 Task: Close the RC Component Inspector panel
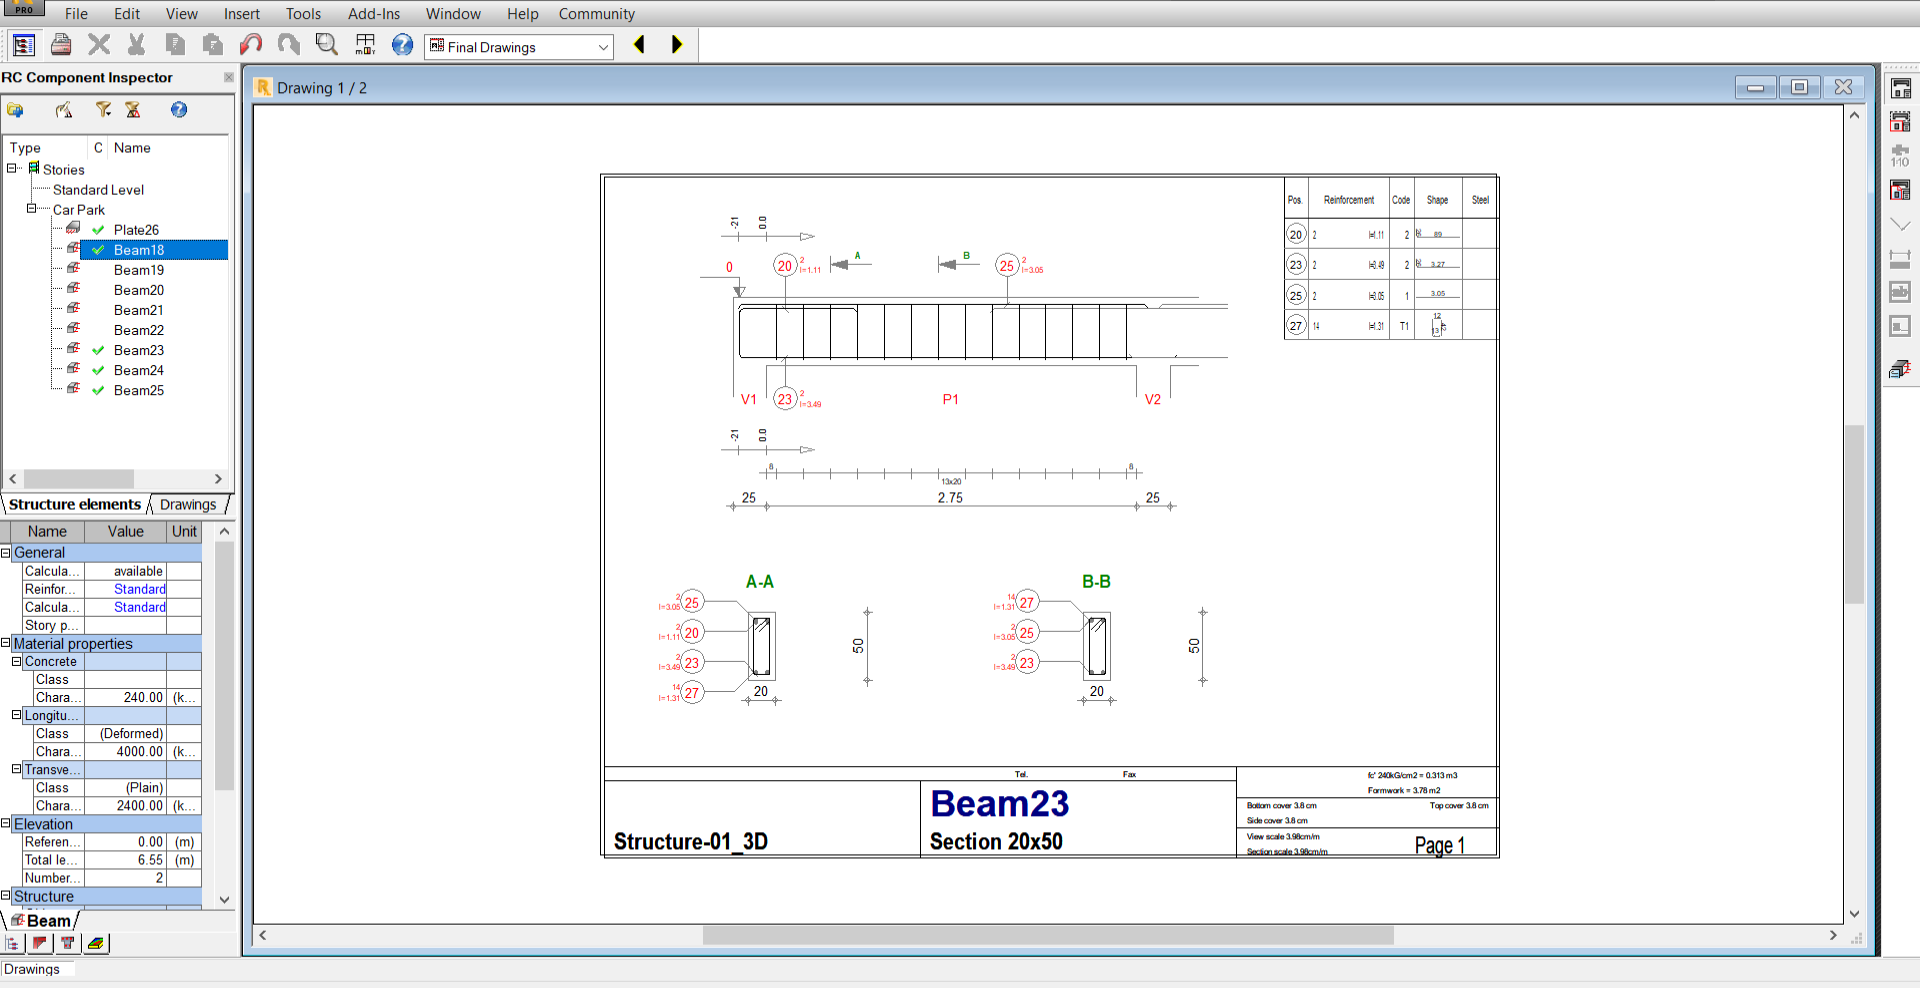(228, 77)
